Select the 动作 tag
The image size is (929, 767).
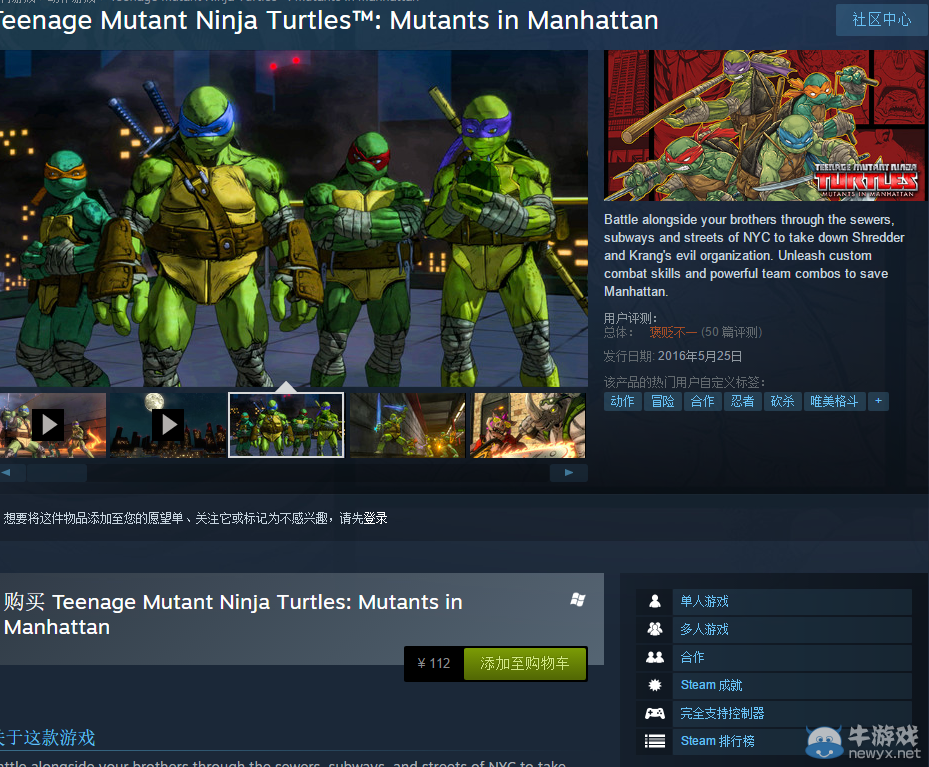(x=622, y=402)
